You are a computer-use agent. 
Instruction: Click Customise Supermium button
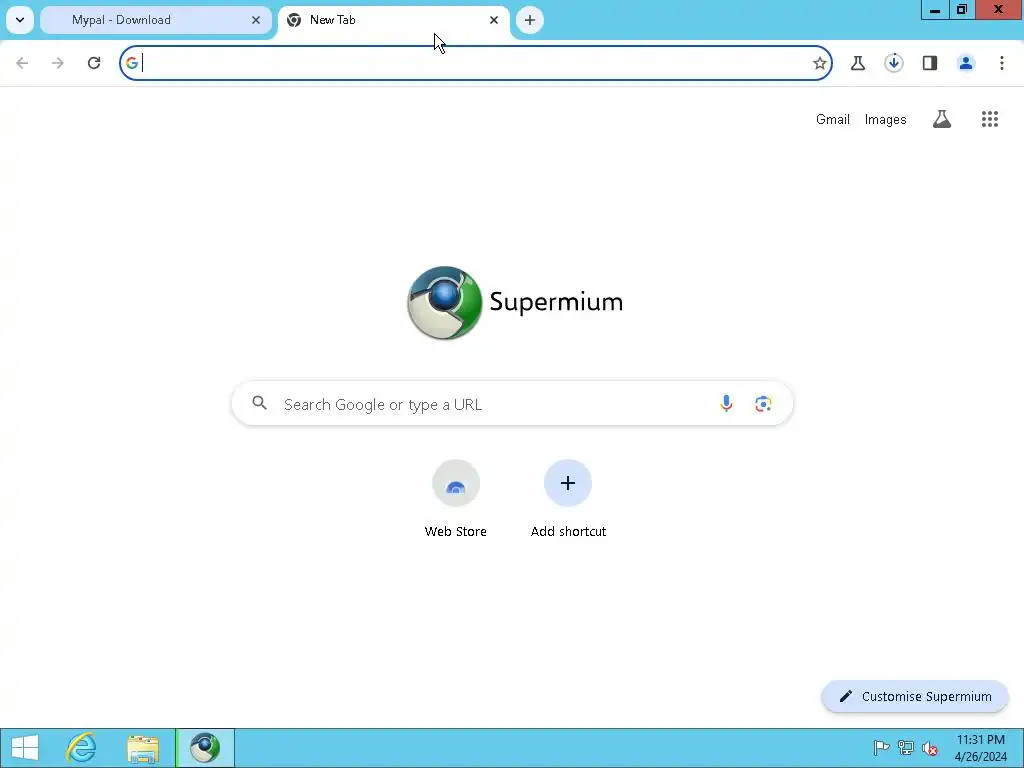[x=915, y=696]
